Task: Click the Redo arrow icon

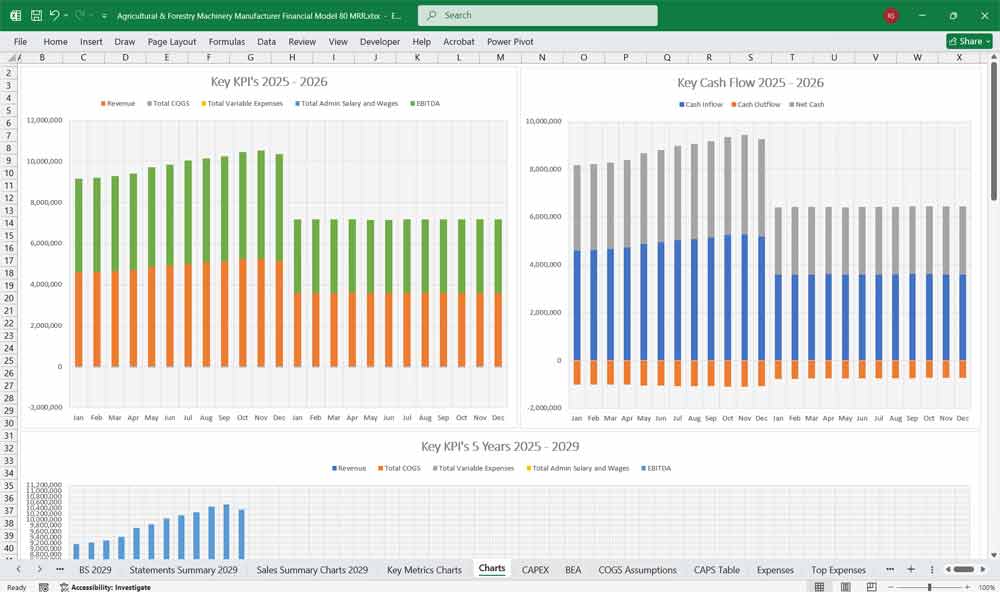Action: pyautogui.click(x=80, y=16)
